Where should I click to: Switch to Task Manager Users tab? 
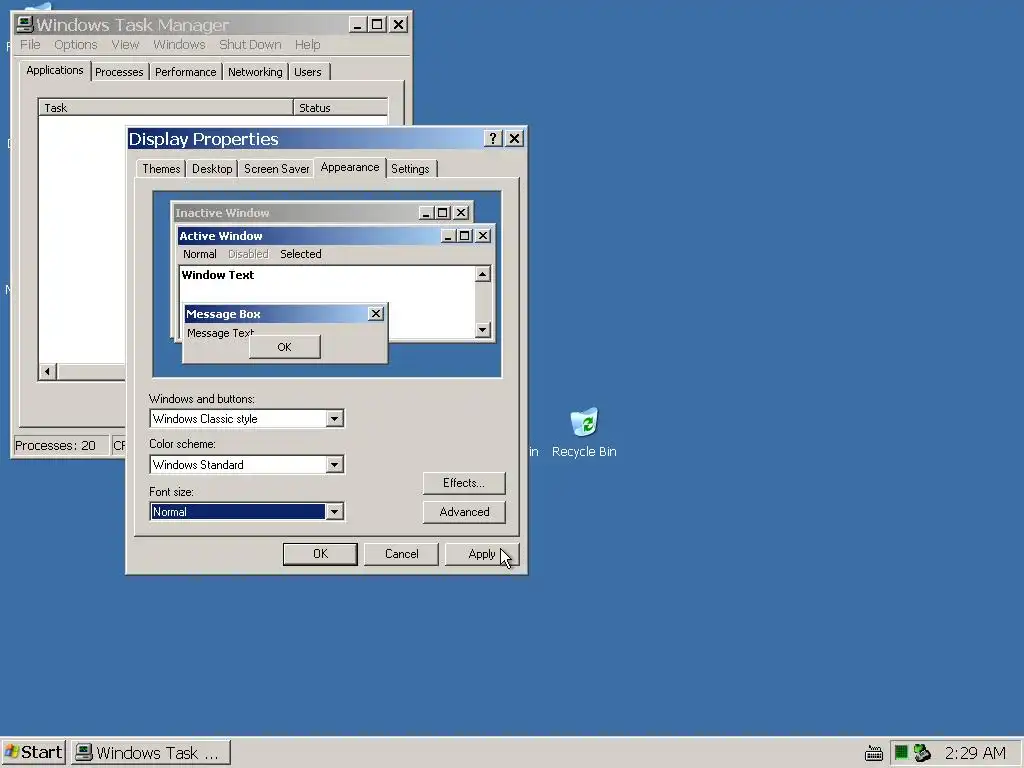[x=308, y=72]
